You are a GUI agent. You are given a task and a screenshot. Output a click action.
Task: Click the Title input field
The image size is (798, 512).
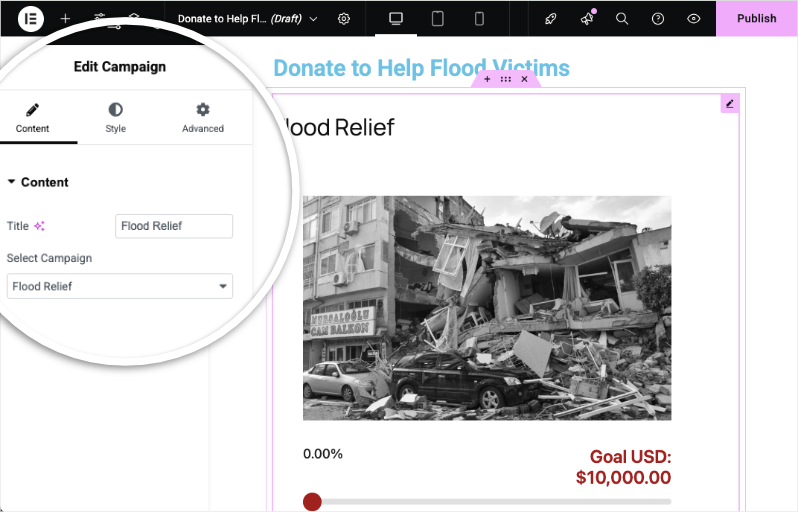(174, 226)
